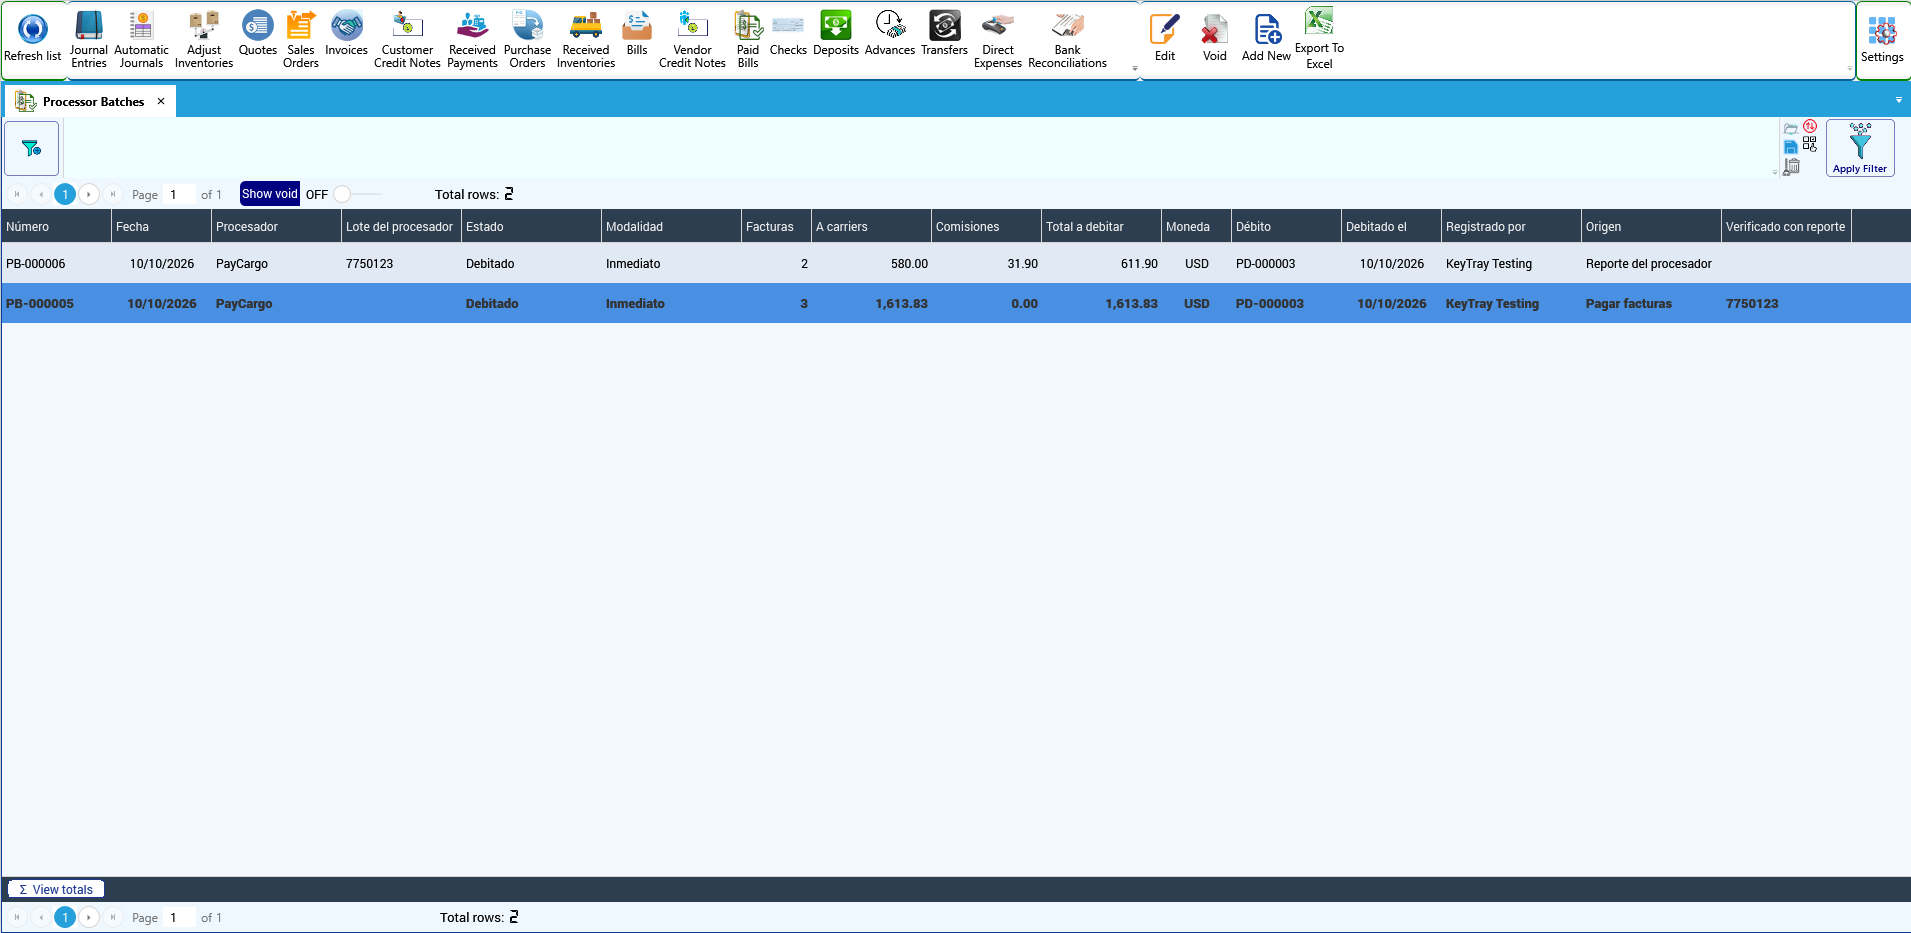Sort by the Estado column header
The image size is (1911, 933).
click(x=531, y=227)
